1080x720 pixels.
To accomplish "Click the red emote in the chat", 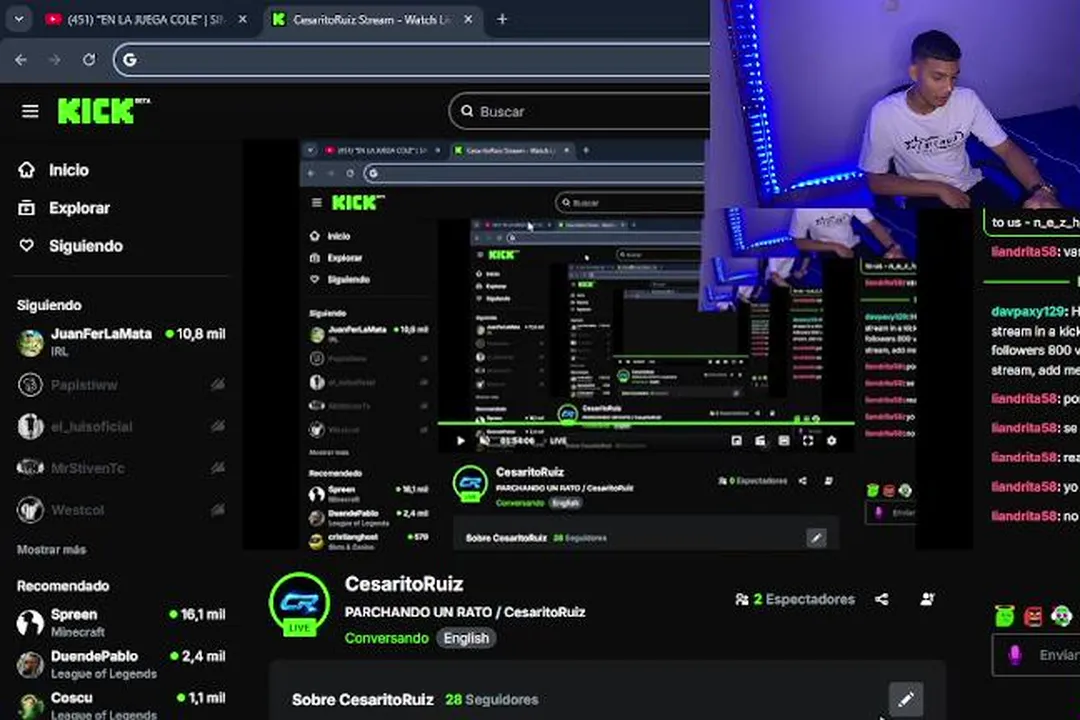I will (x=1033, y=616).
